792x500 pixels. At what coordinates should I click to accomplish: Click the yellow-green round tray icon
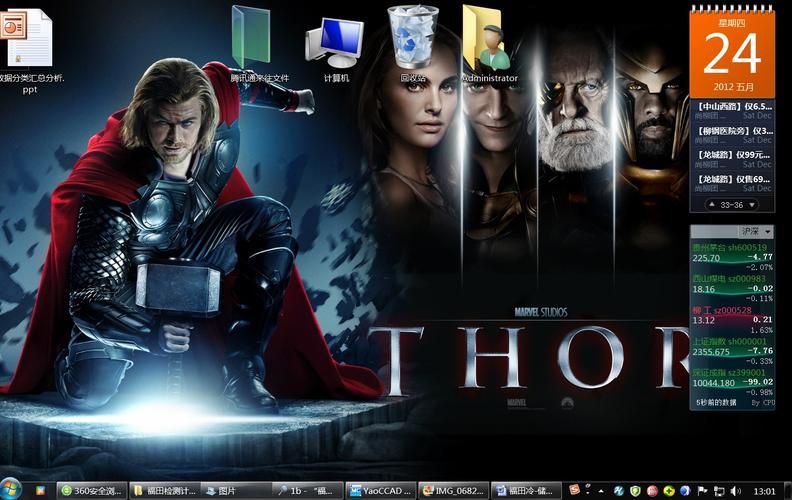tap(669, 490)
